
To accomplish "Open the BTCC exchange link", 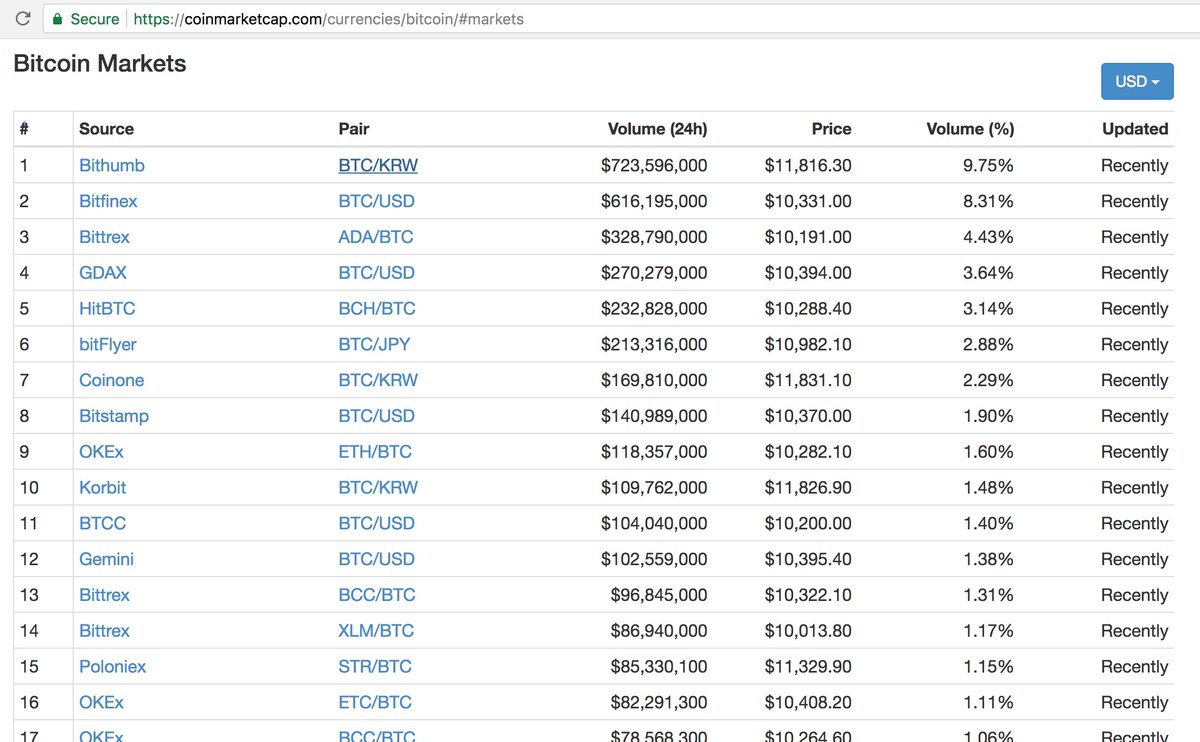I will pyautogui.click(x=103, y=524).
